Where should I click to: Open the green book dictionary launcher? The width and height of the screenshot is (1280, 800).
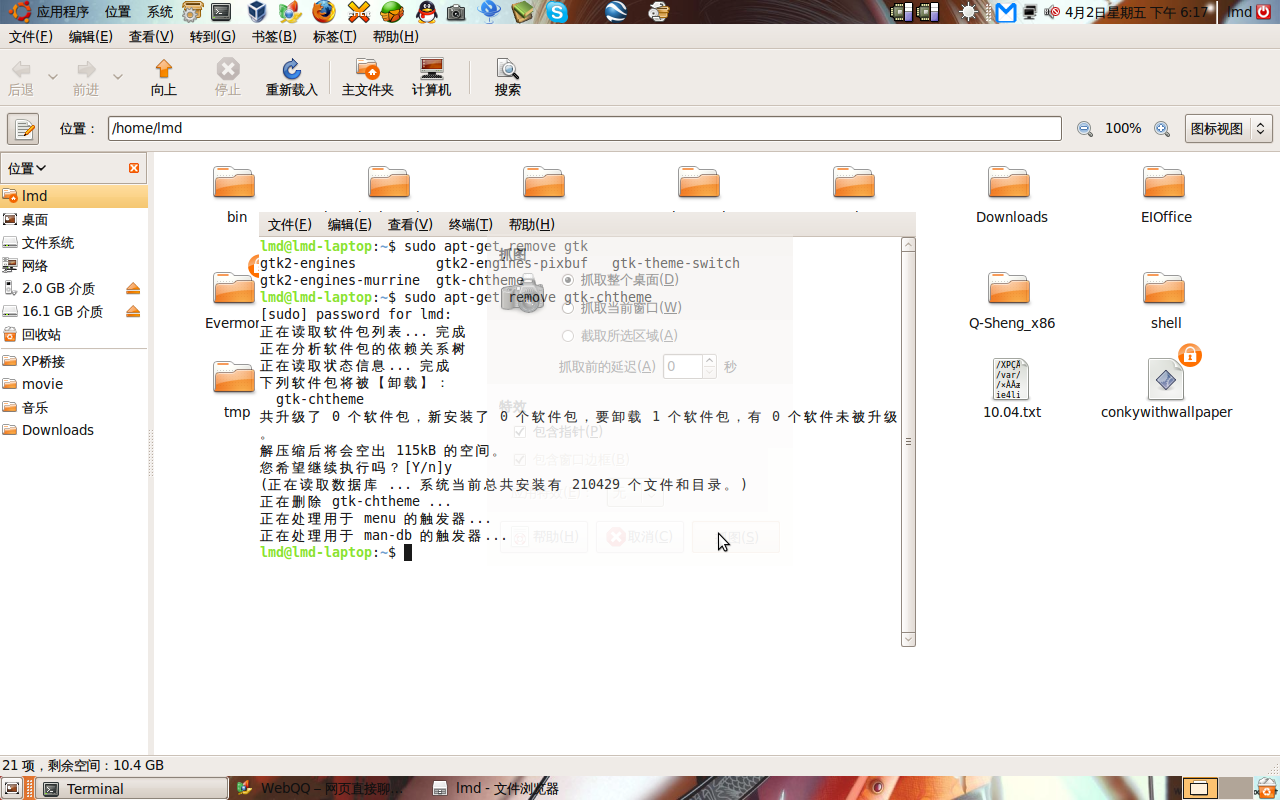point(522,12)
